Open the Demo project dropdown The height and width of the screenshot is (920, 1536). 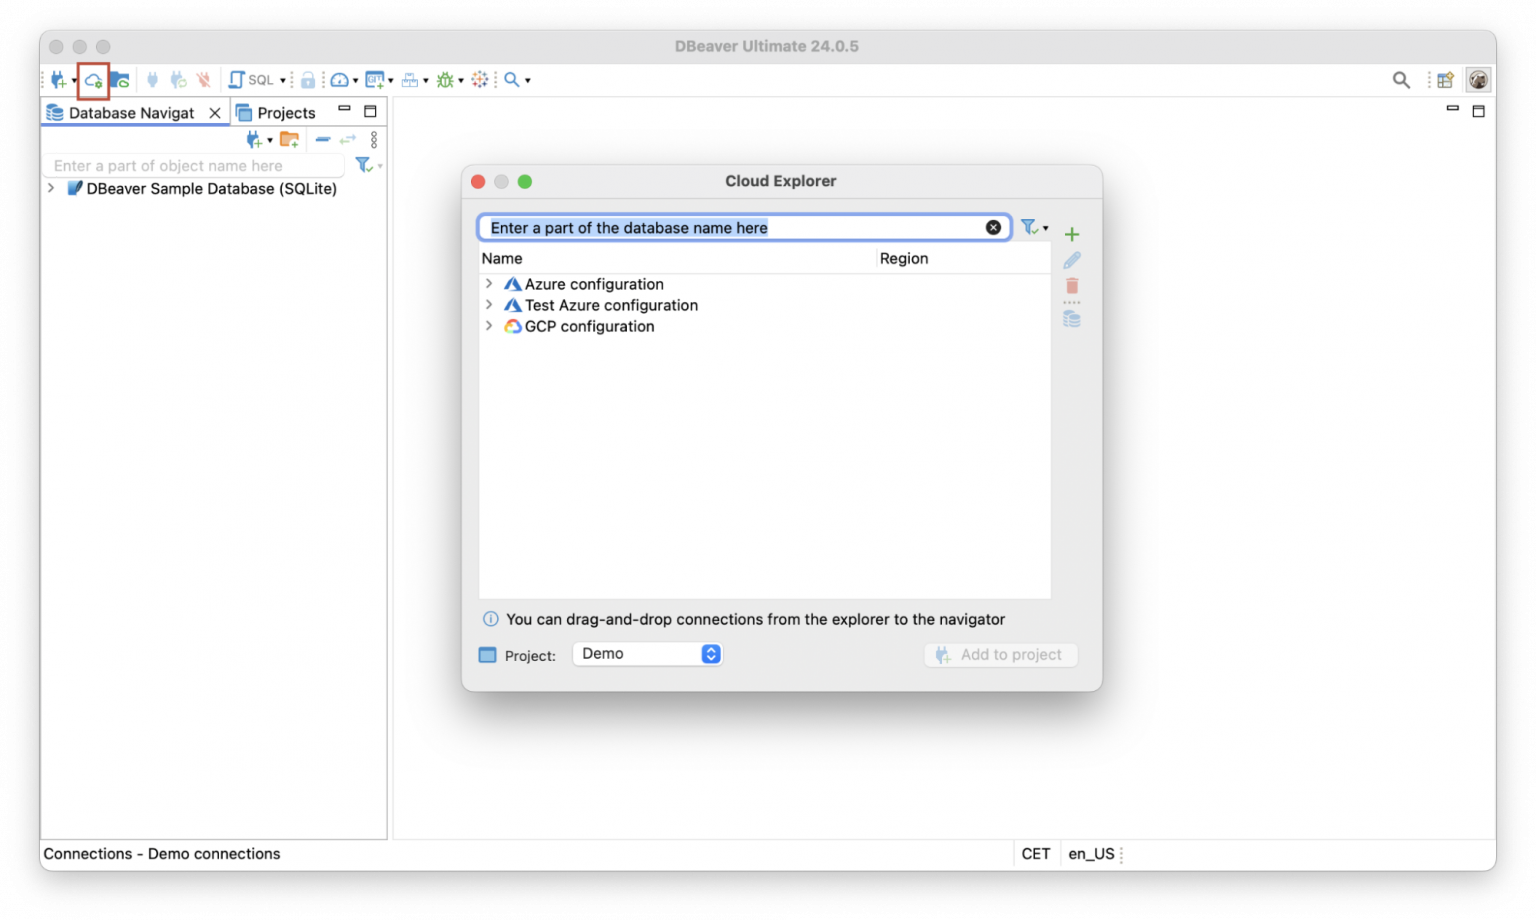647,653
